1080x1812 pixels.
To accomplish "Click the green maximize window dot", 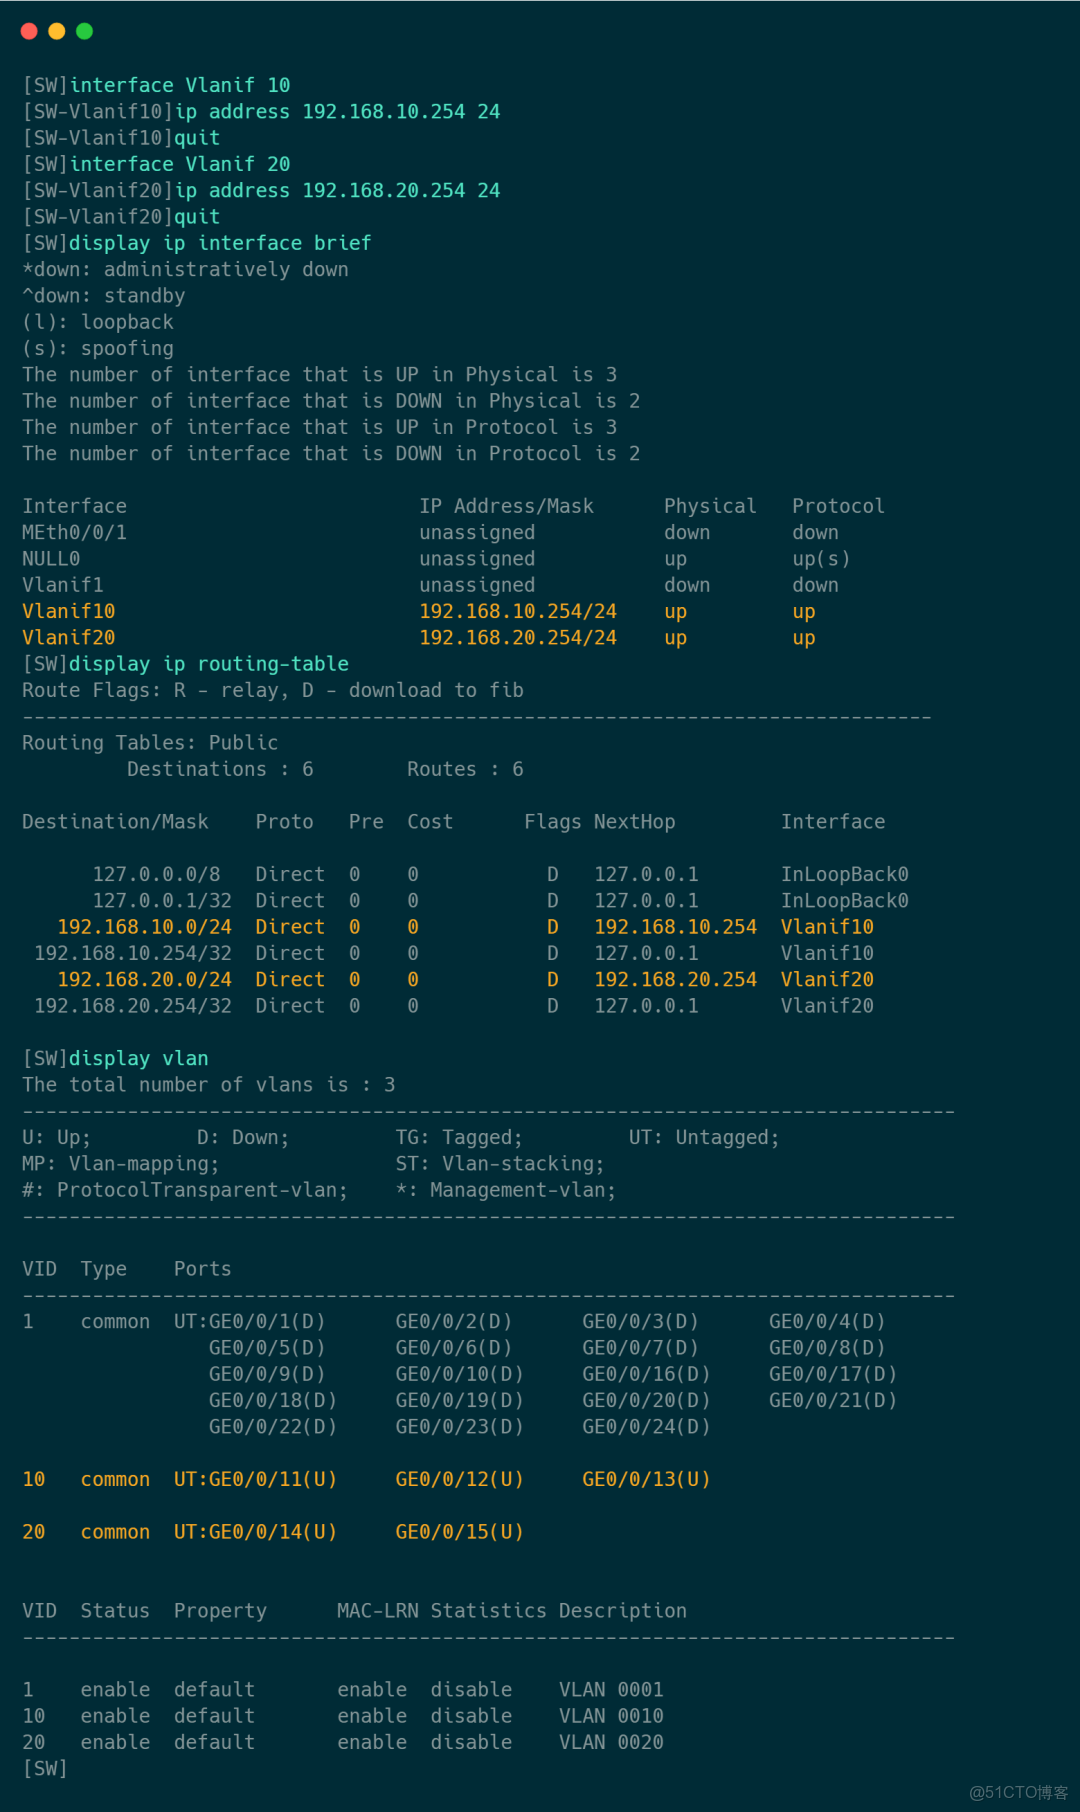I will (85, 31).
